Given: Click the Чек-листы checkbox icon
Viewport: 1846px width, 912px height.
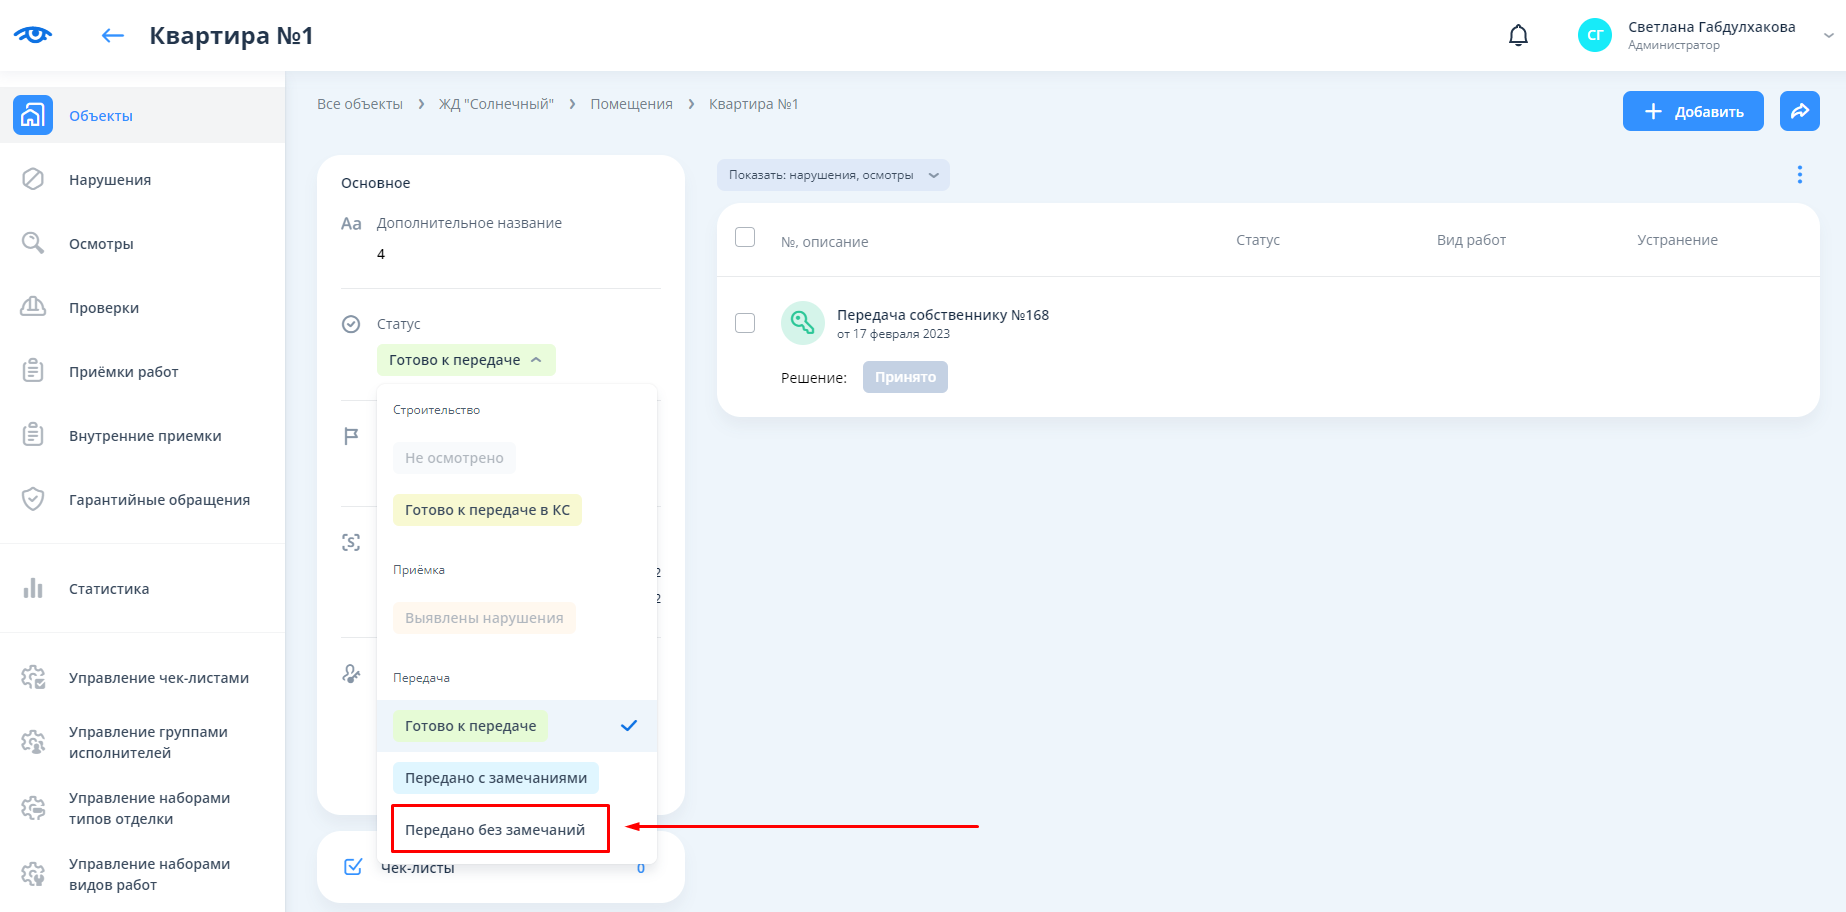Looking at the screenshot, I should pyautogui.click(x=353, y=867).
